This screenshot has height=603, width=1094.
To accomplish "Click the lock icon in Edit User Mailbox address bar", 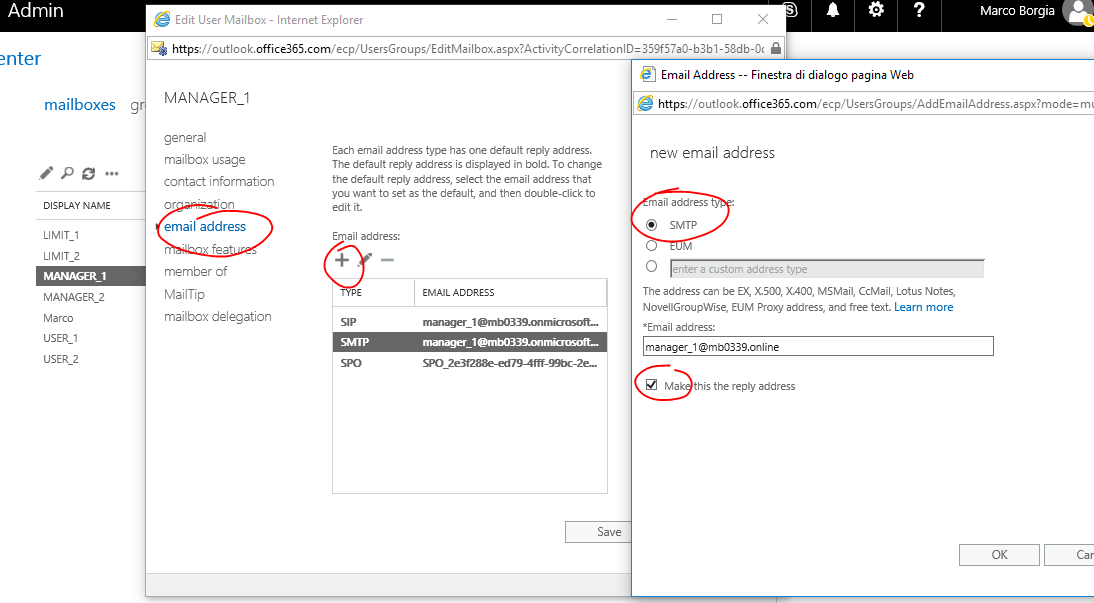I will [x=775, y=49].
